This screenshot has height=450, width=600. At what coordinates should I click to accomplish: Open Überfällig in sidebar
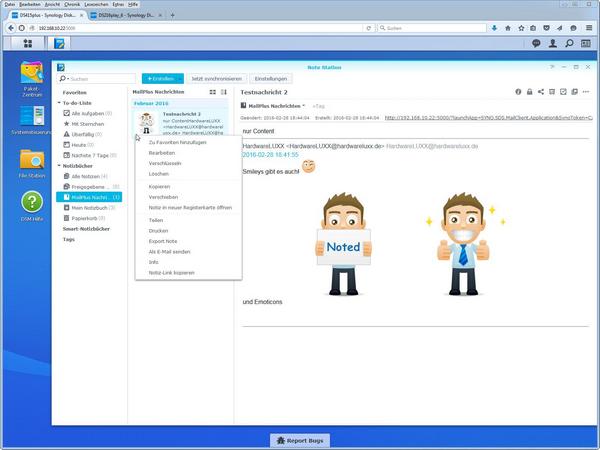pos(83,134)
